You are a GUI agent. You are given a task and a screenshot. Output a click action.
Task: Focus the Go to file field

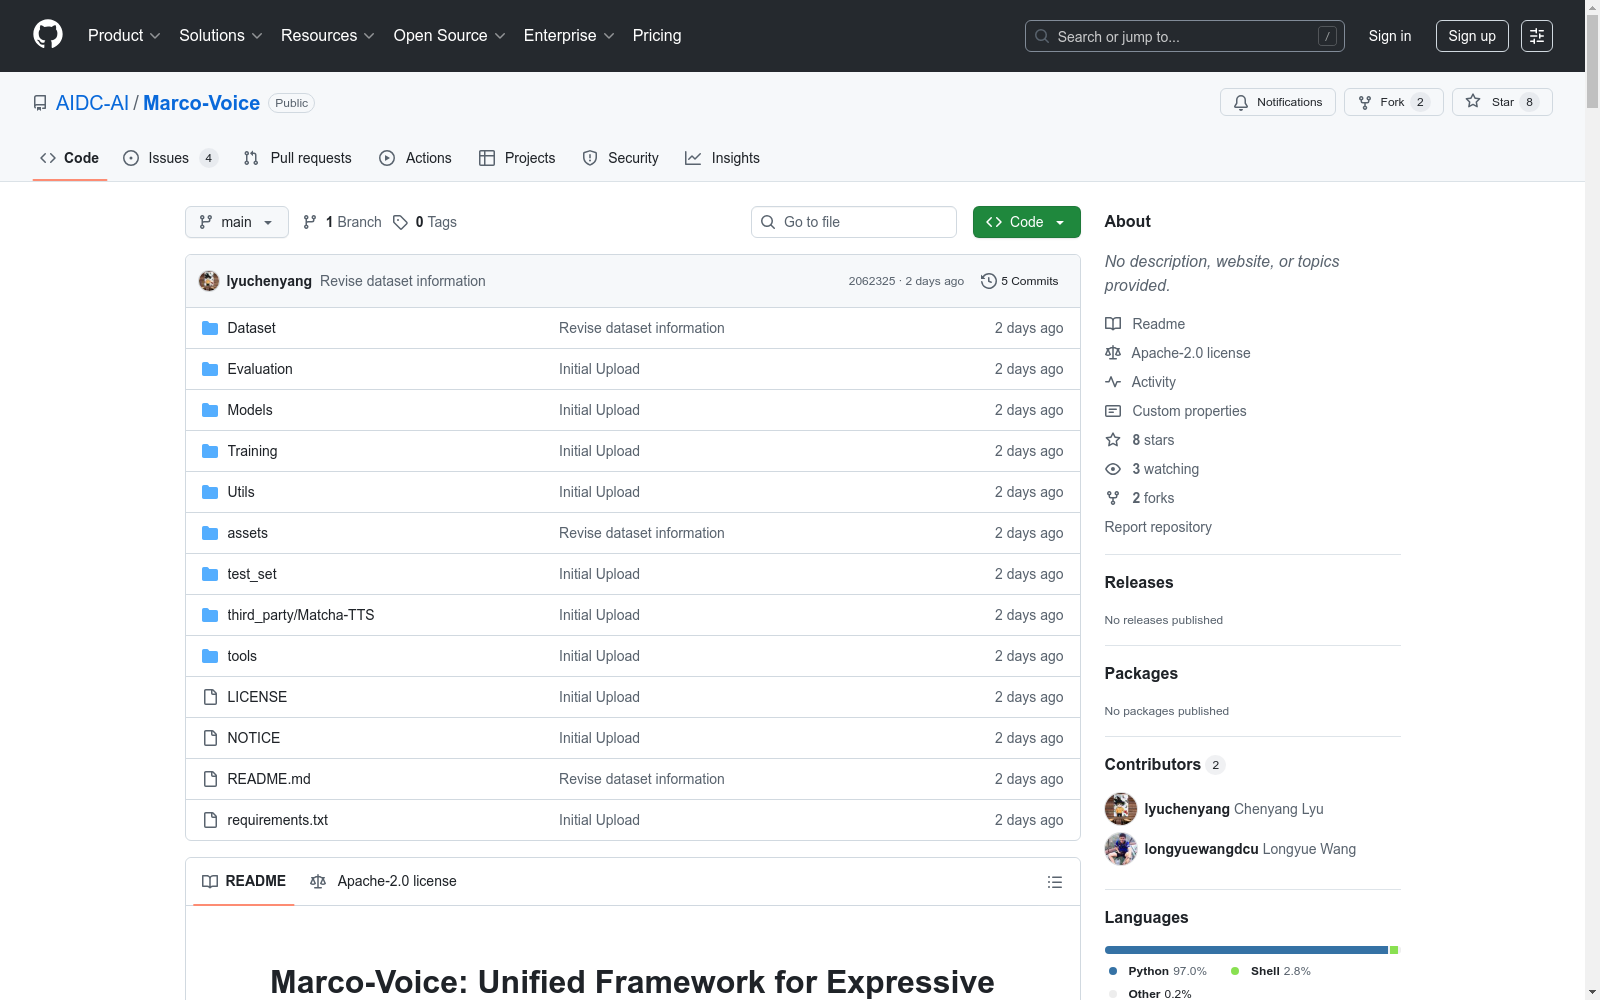854,222
